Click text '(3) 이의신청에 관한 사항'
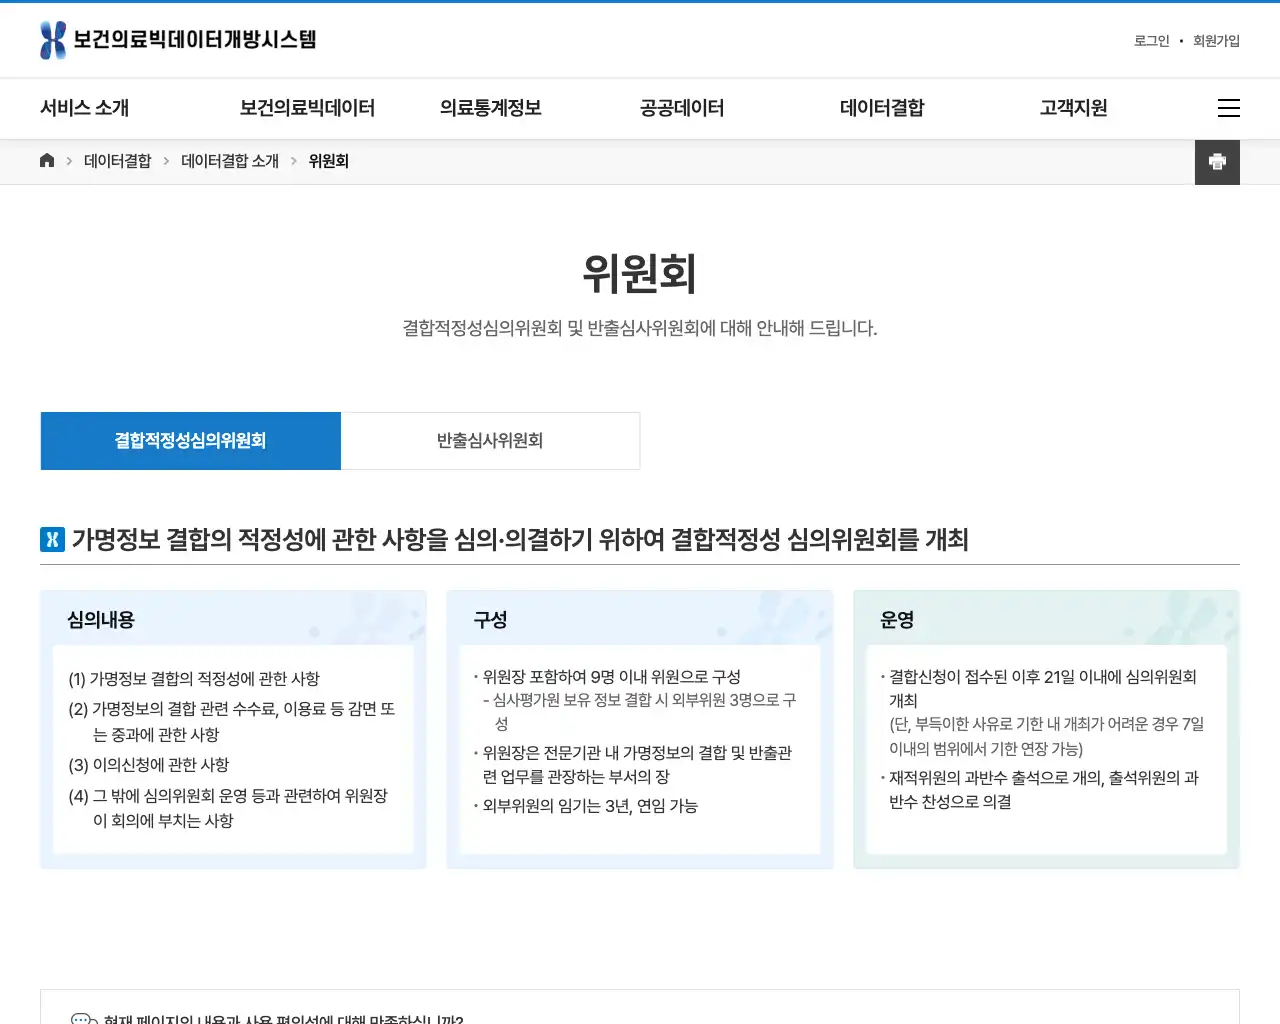 149,765
